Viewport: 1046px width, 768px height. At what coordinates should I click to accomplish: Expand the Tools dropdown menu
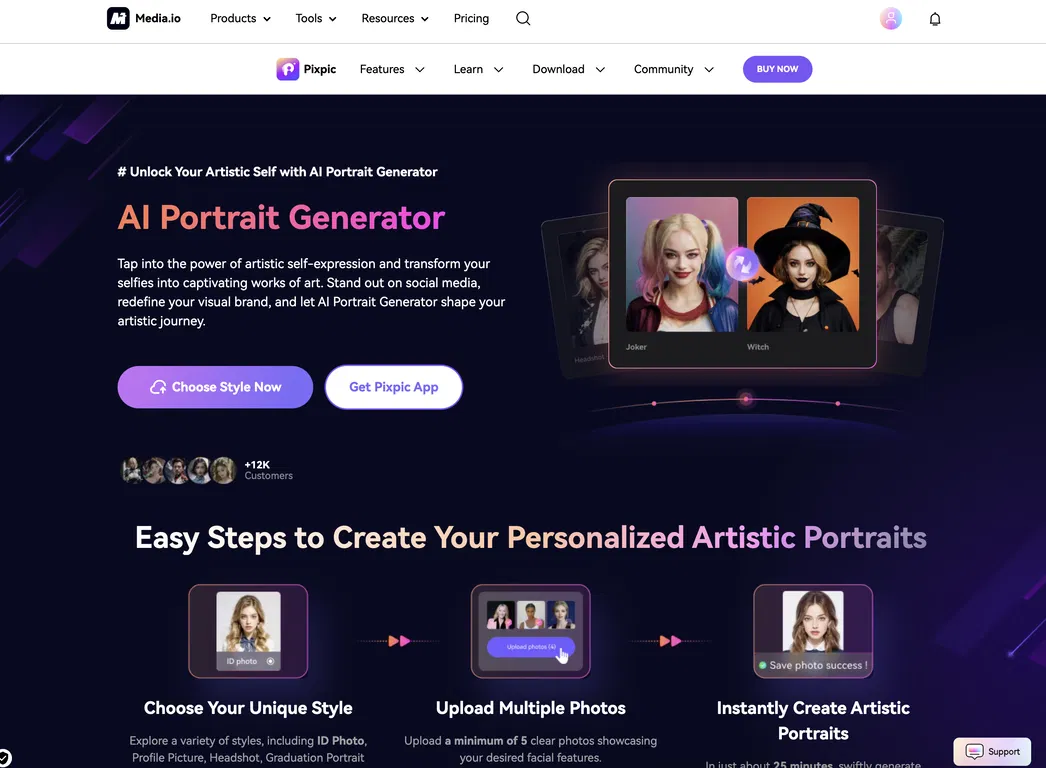(x=316, y=19)
